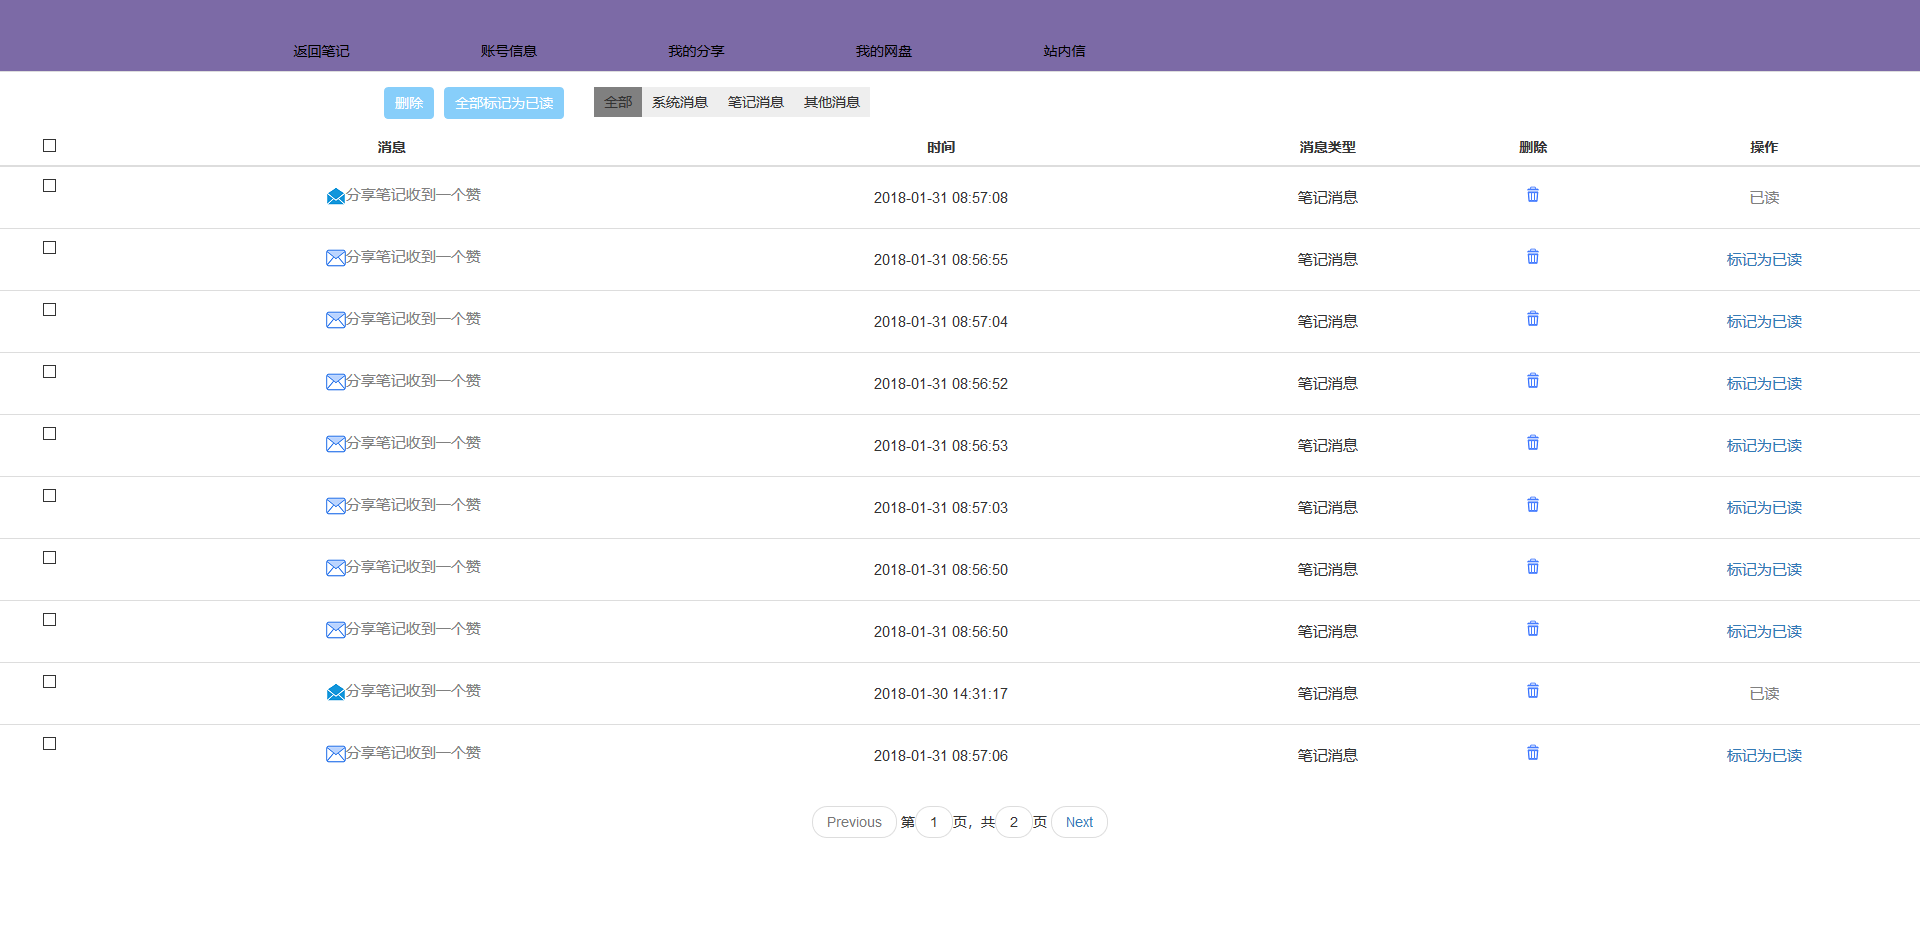Show 系统消息 messages only

coord(680,102)
